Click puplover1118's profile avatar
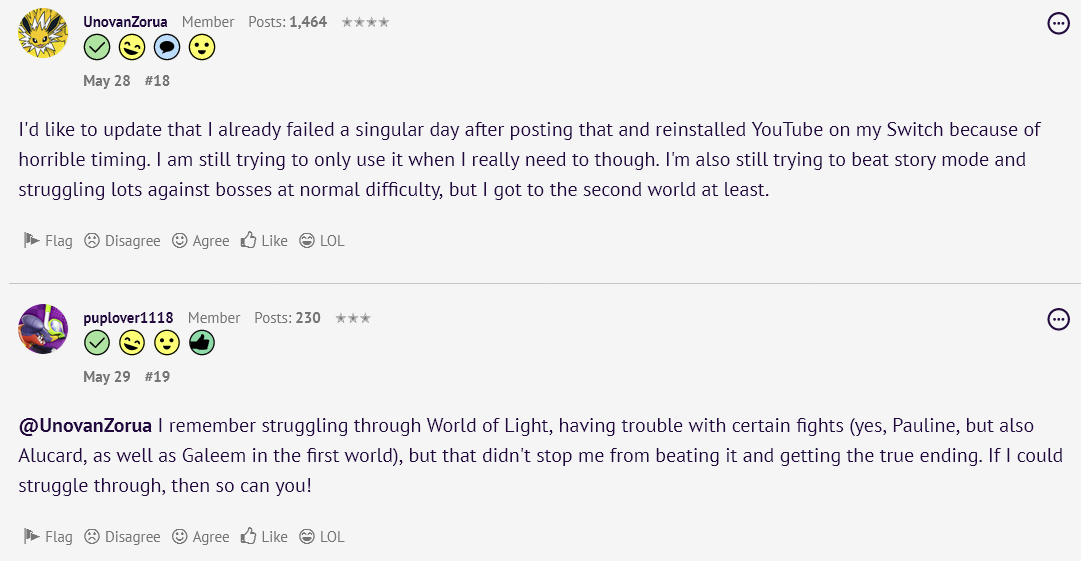 click(x=43, y=329)
